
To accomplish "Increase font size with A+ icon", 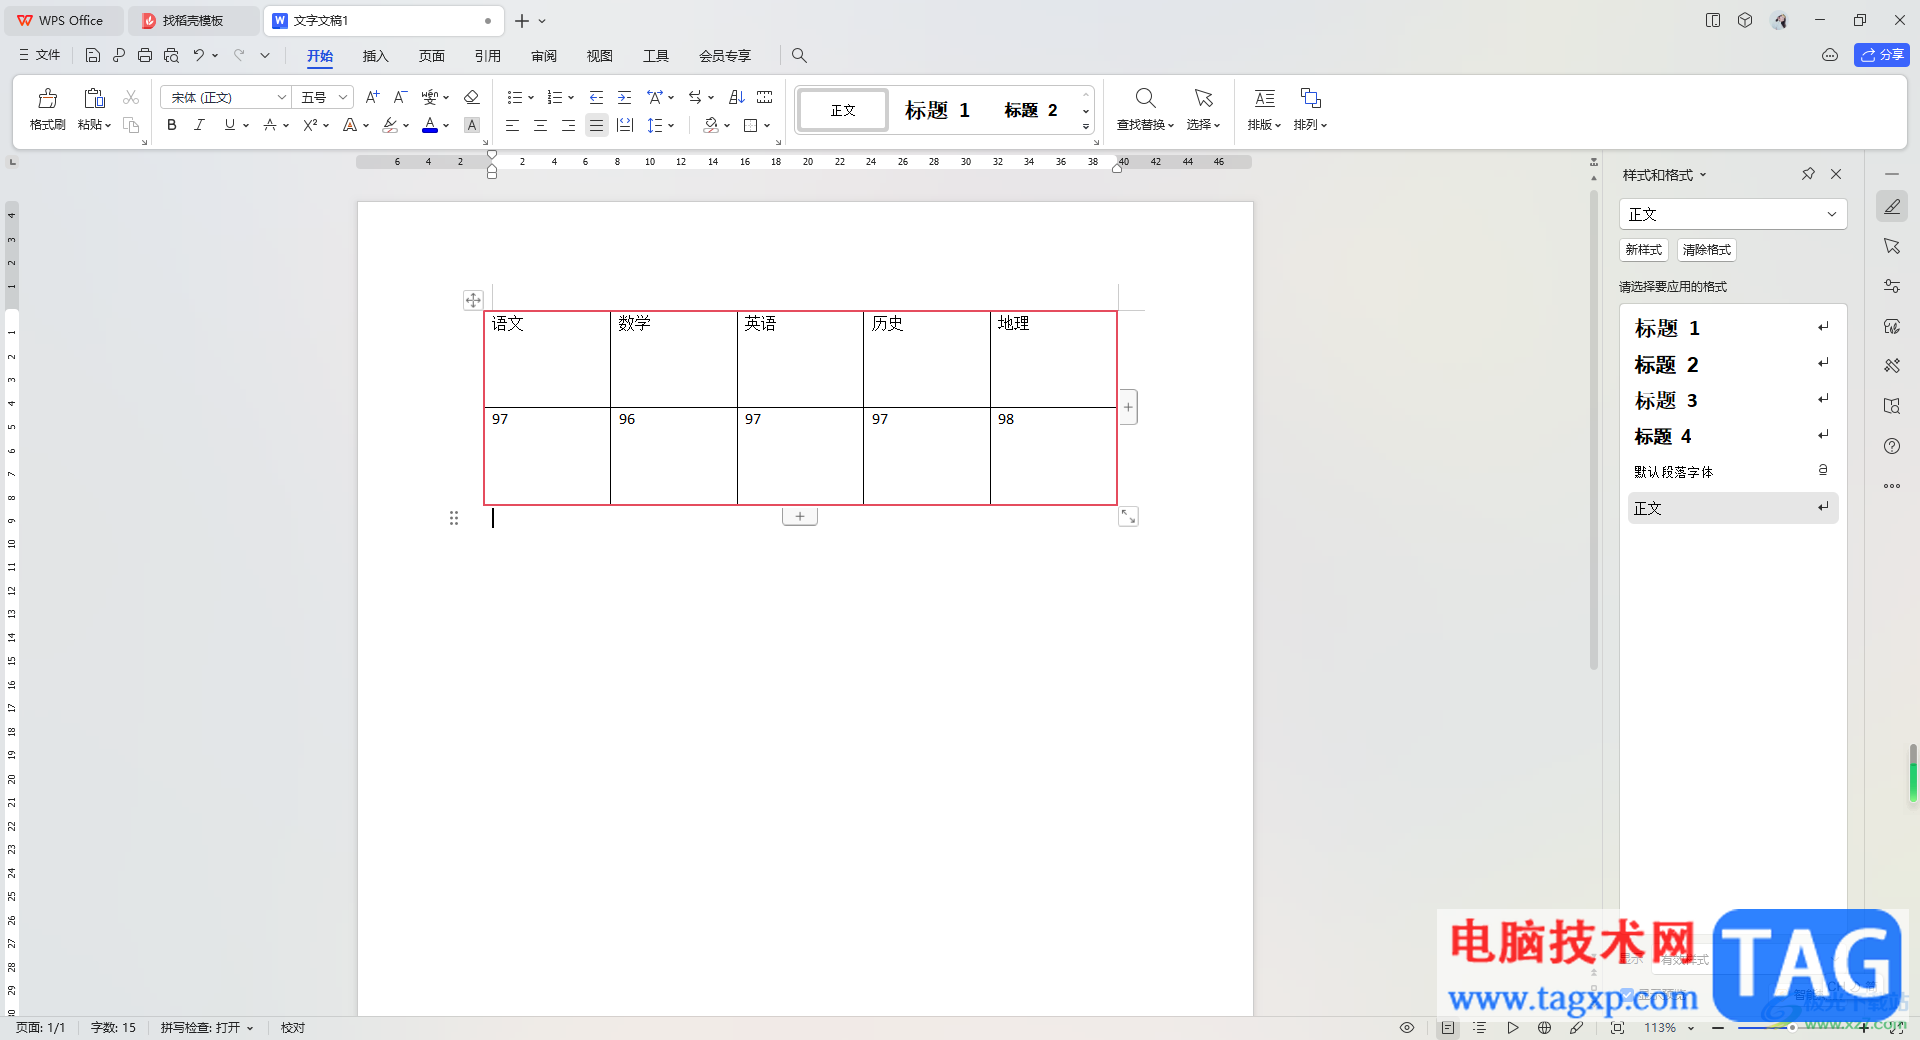I will pyautogui.click(x=372, y=97).
